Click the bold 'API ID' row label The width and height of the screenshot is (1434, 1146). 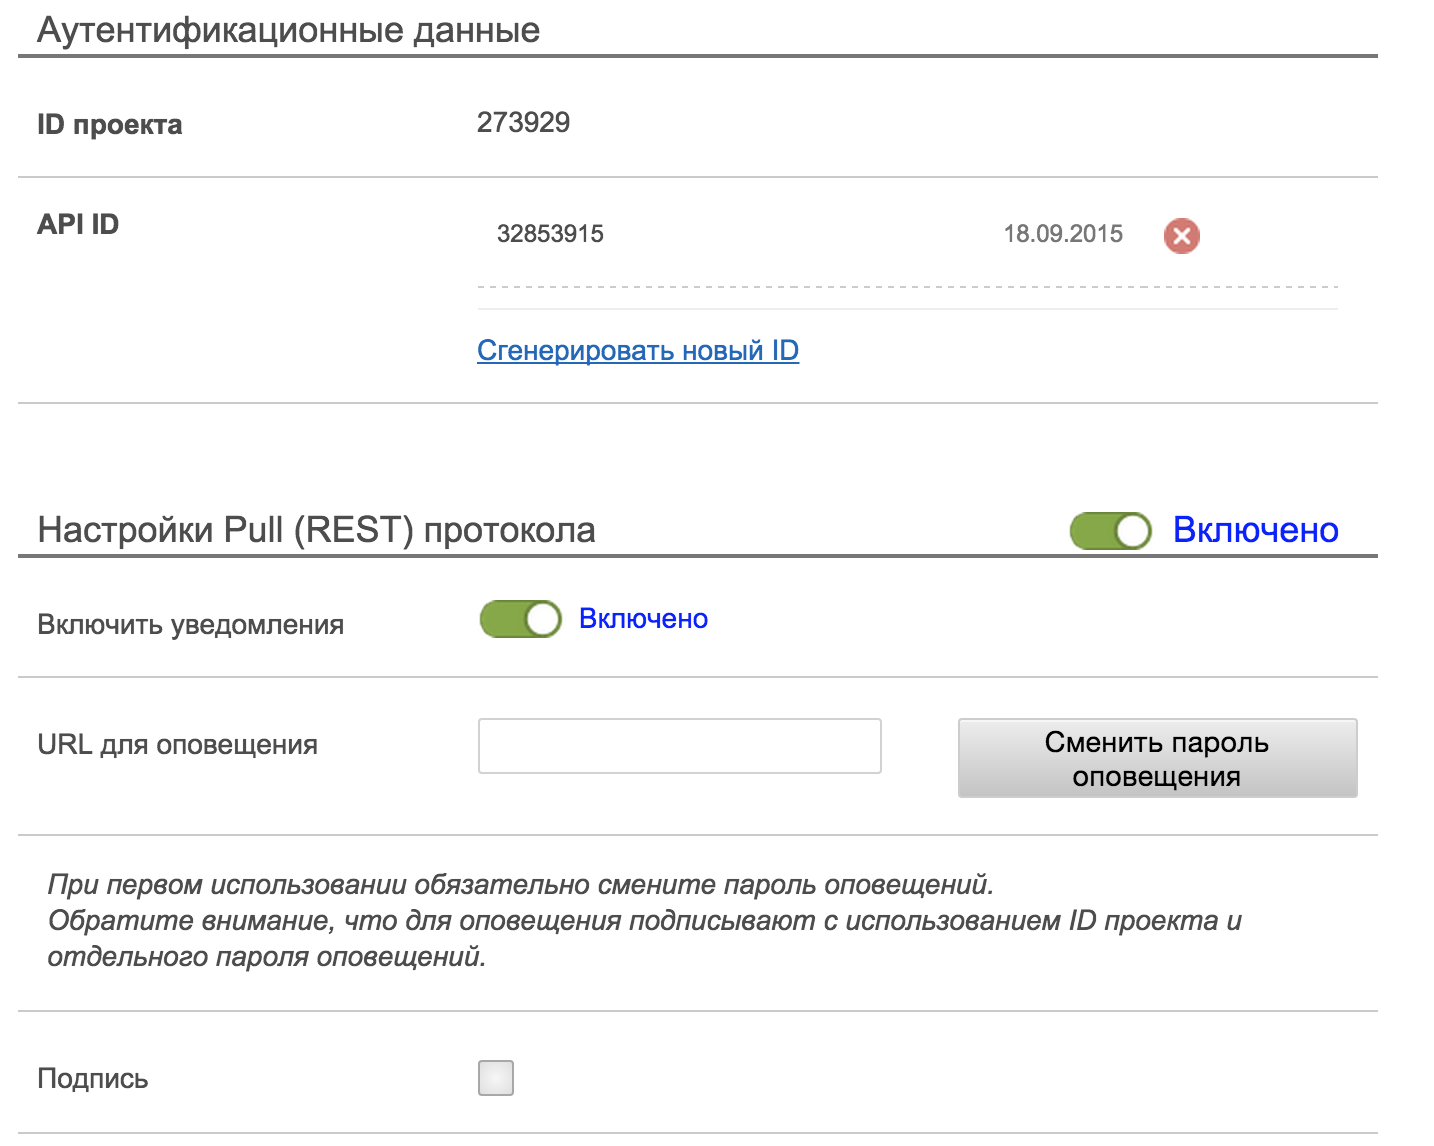pos(78,224)
